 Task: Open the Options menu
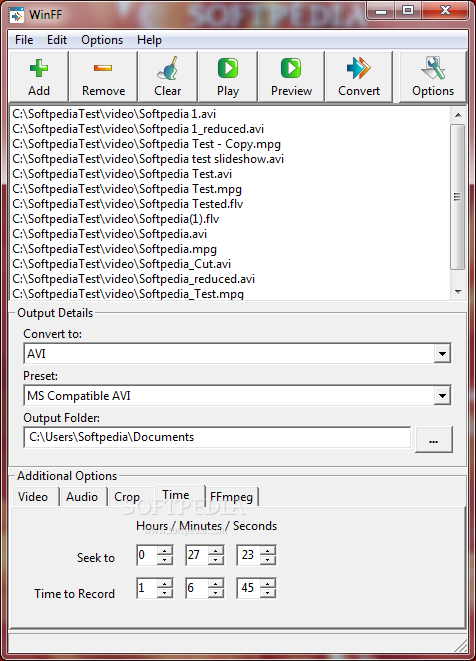point(102,40)
